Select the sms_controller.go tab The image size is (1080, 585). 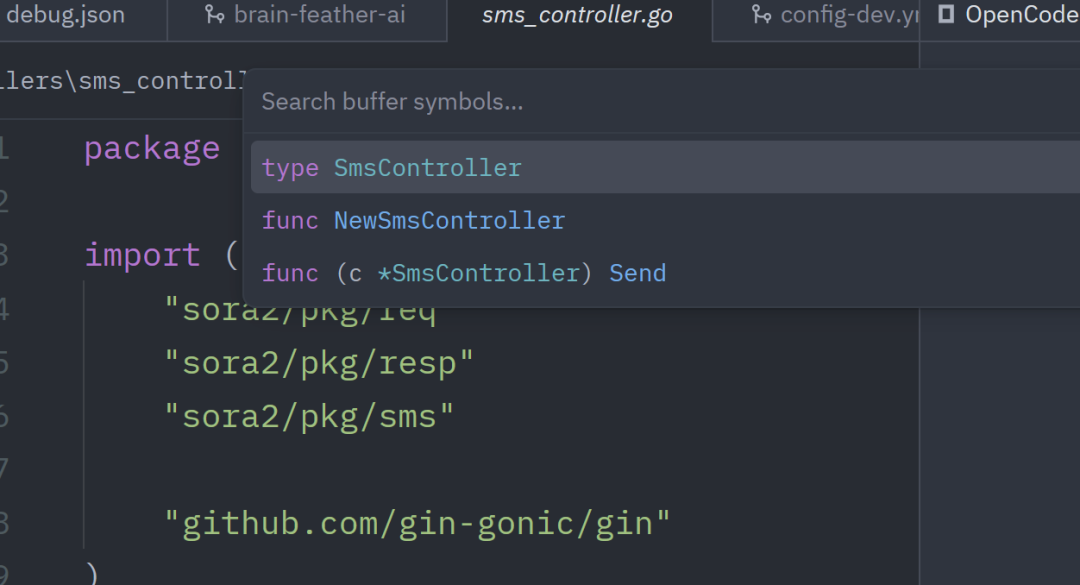coord(579,15)
